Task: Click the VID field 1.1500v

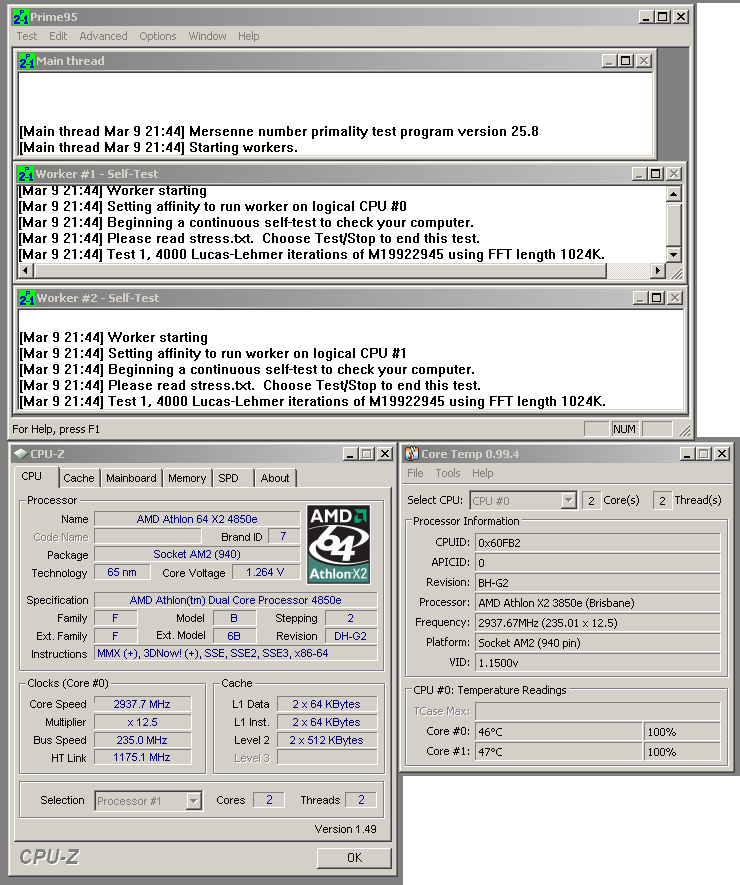Action: tap(598, 663)
